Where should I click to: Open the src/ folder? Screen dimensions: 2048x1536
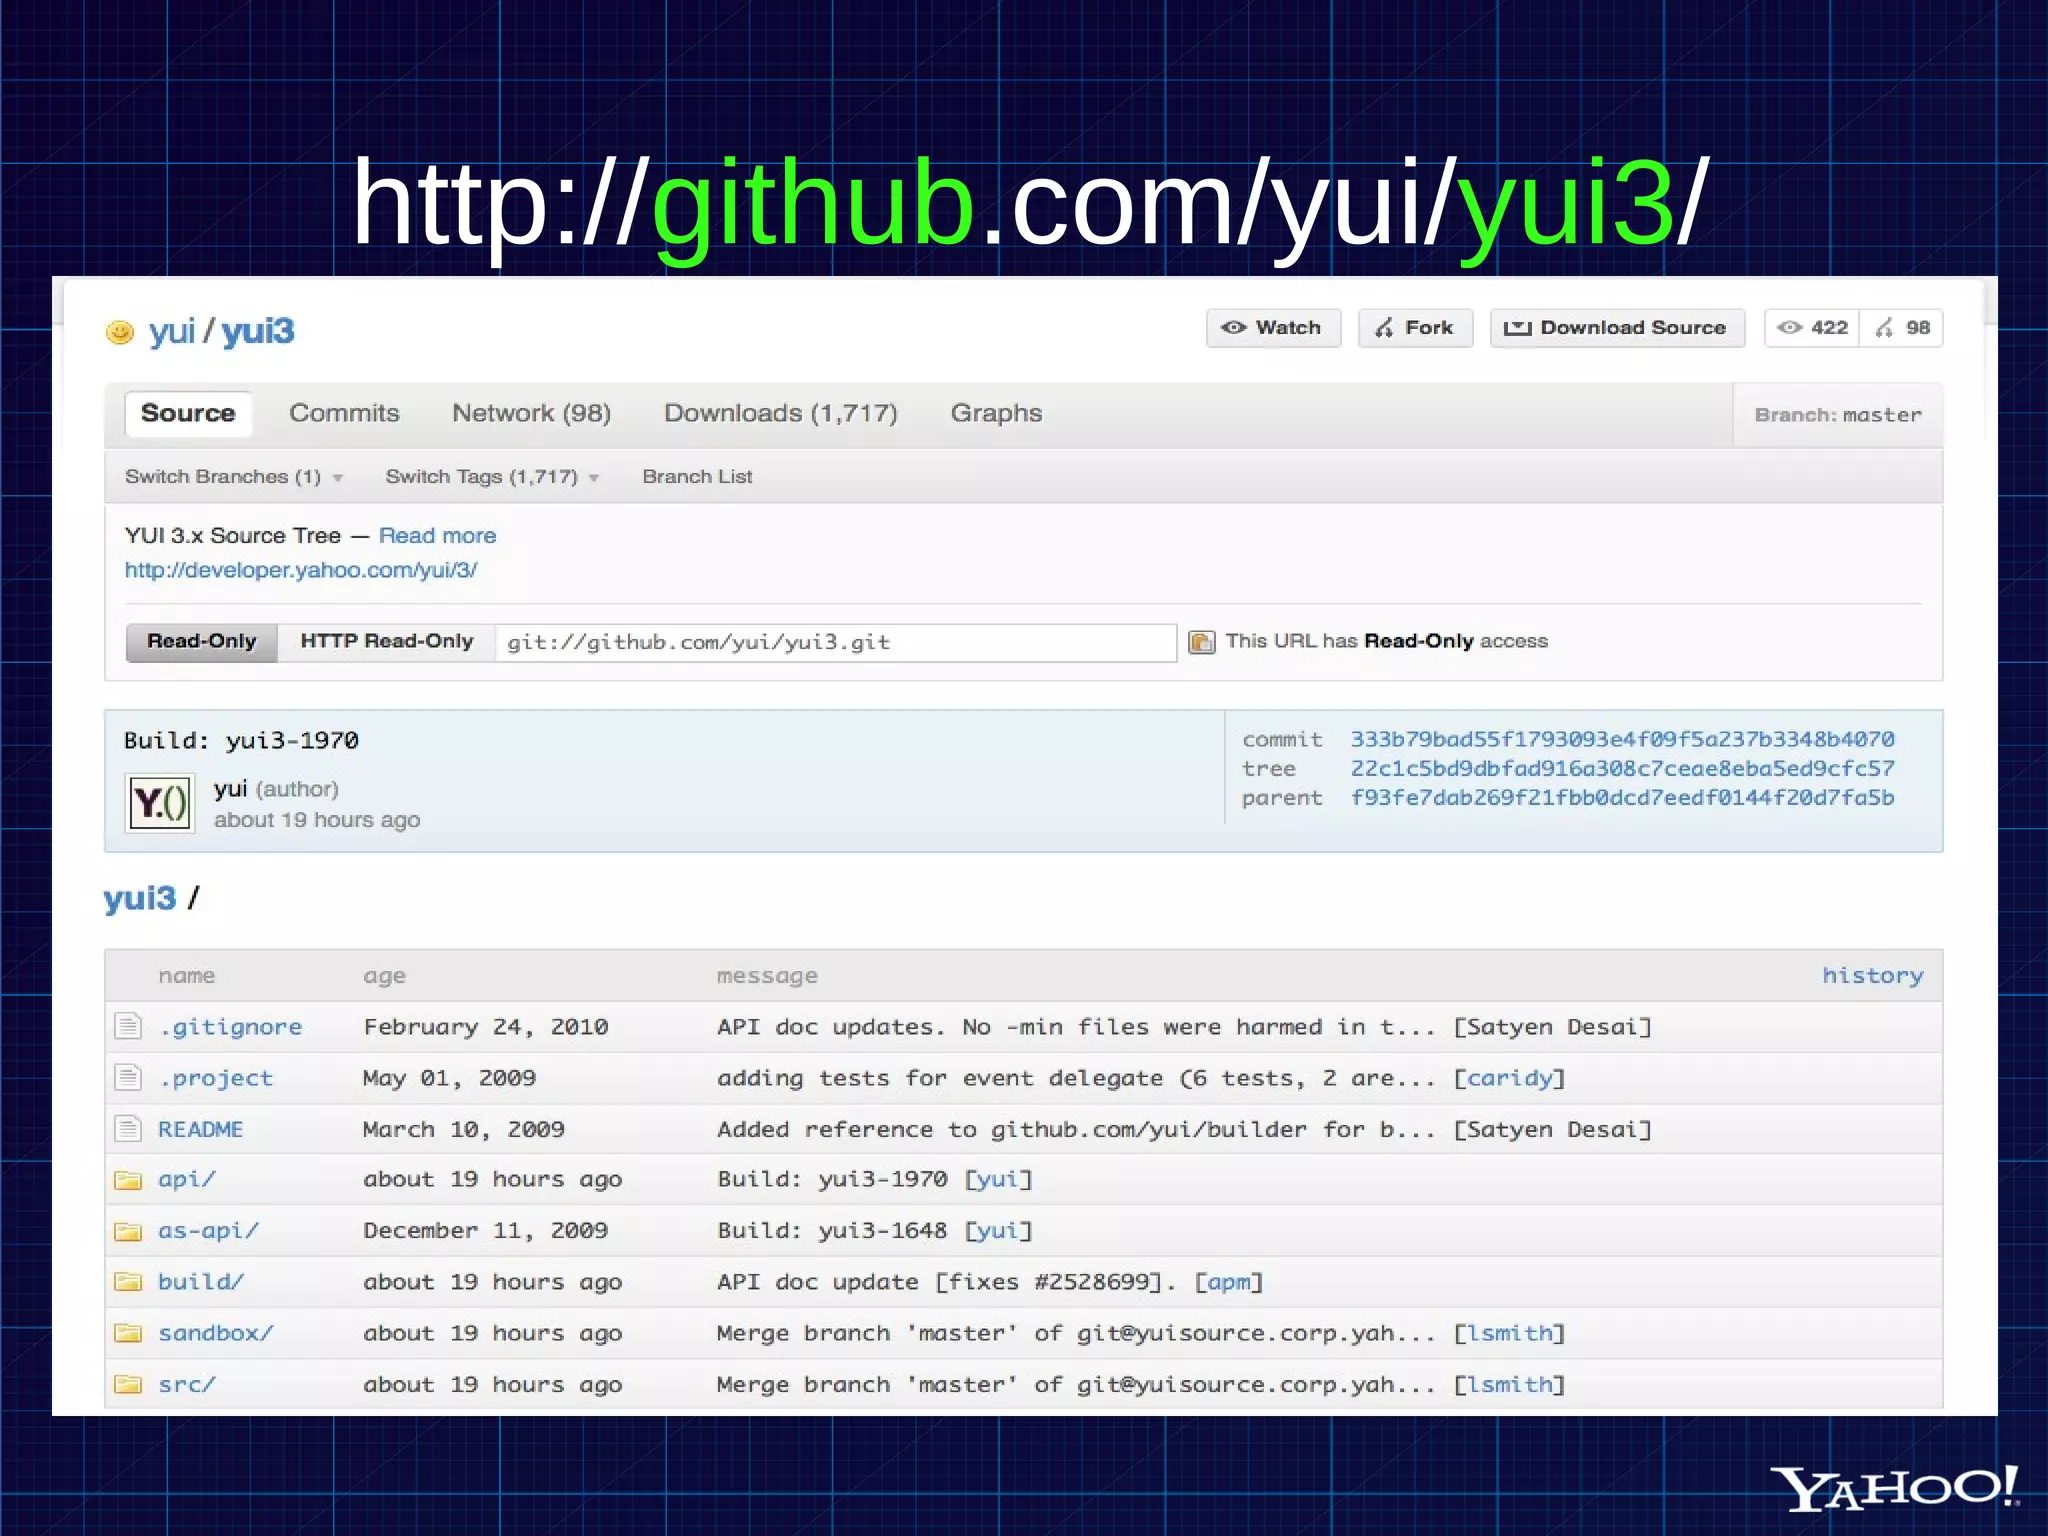tap(186, 1385)
